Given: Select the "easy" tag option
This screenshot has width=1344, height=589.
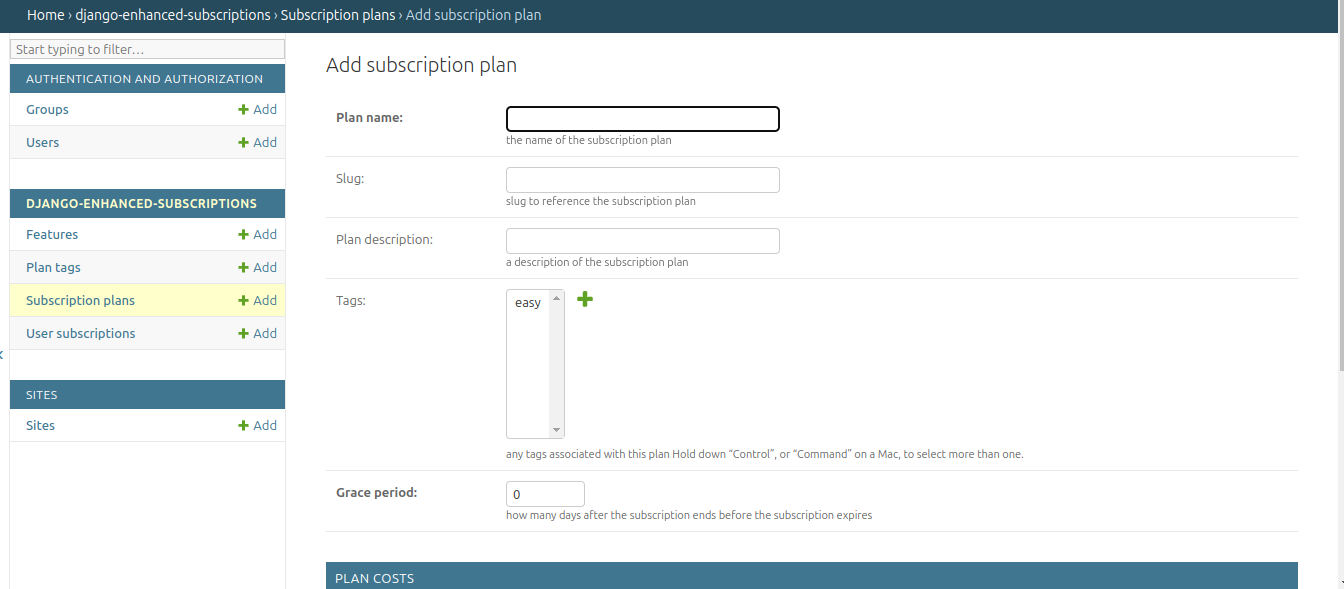Looking at the screenshot, I should (528, 302).
